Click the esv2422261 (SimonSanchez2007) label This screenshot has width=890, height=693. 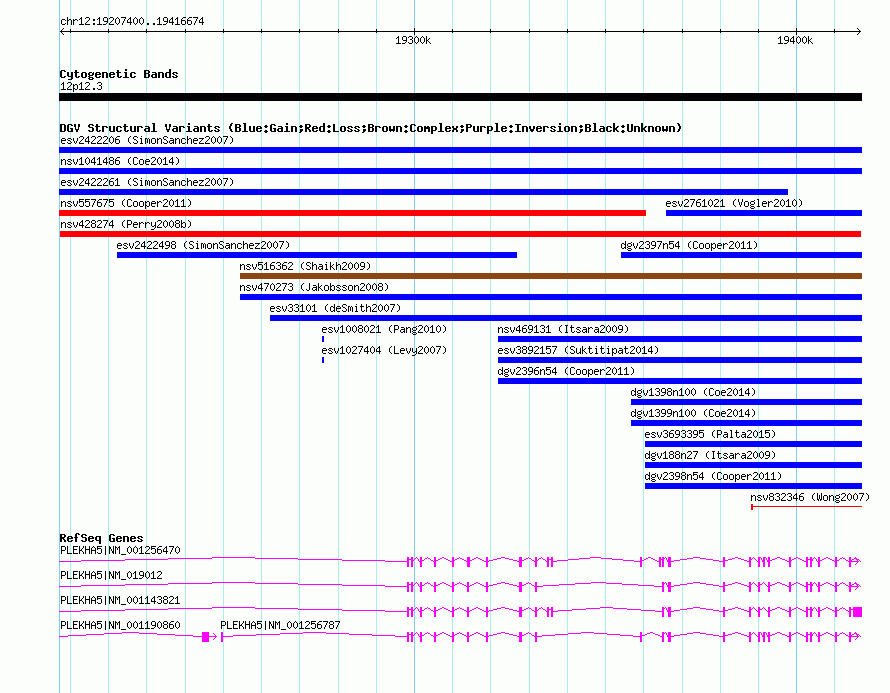click(x=147, y=182)
